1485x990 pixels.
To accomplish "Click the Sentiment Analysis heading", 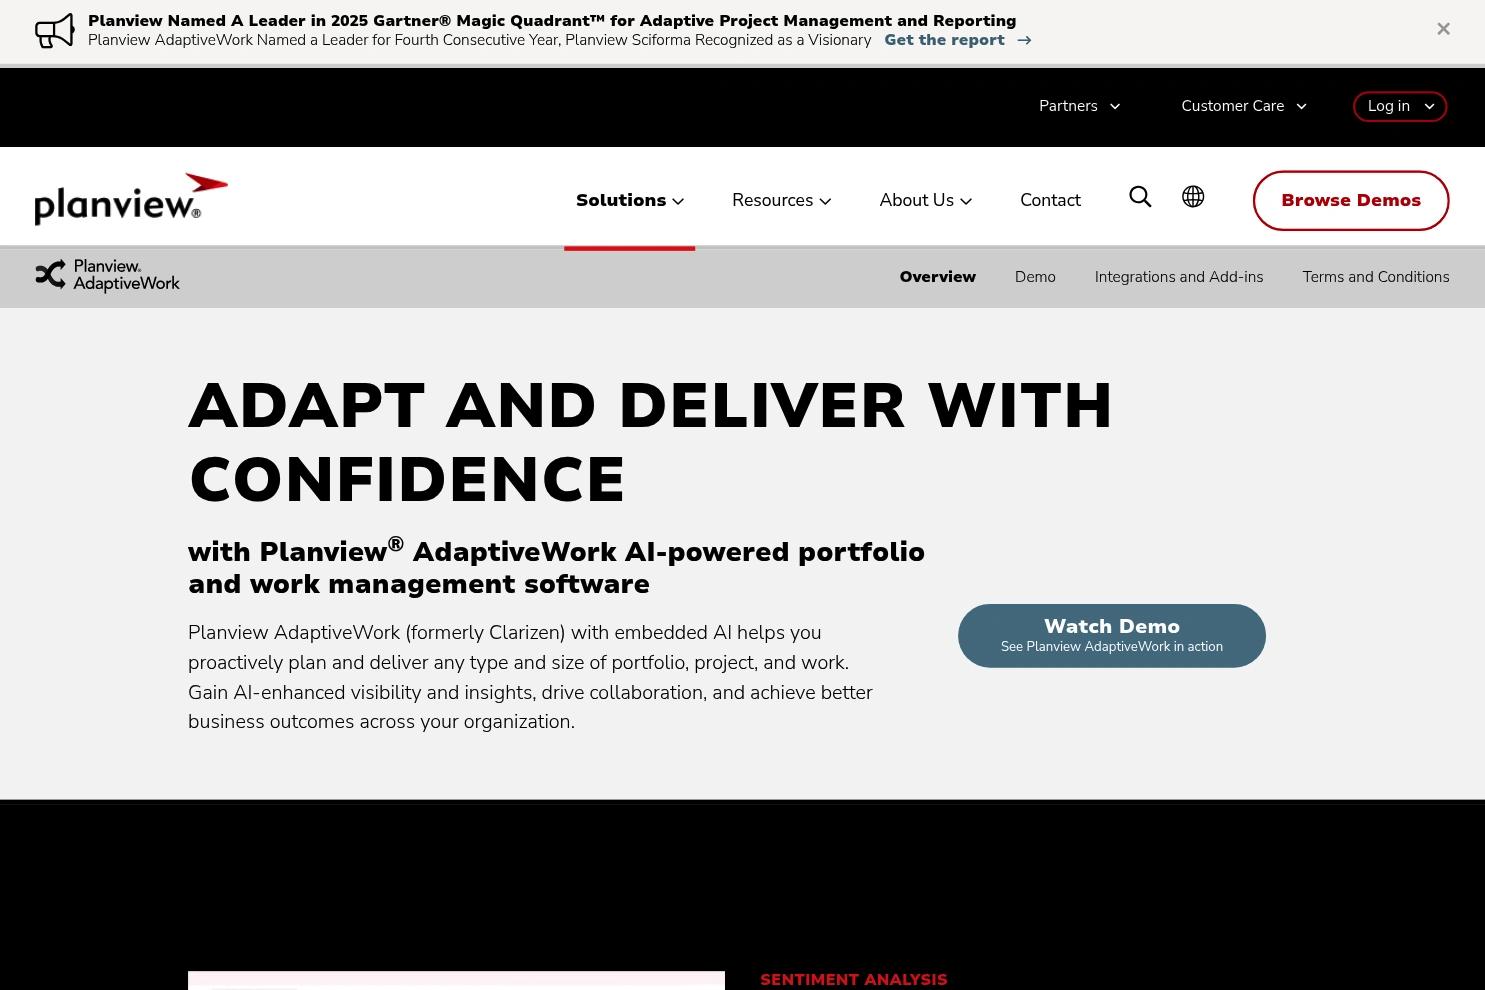I will [854, 980].
